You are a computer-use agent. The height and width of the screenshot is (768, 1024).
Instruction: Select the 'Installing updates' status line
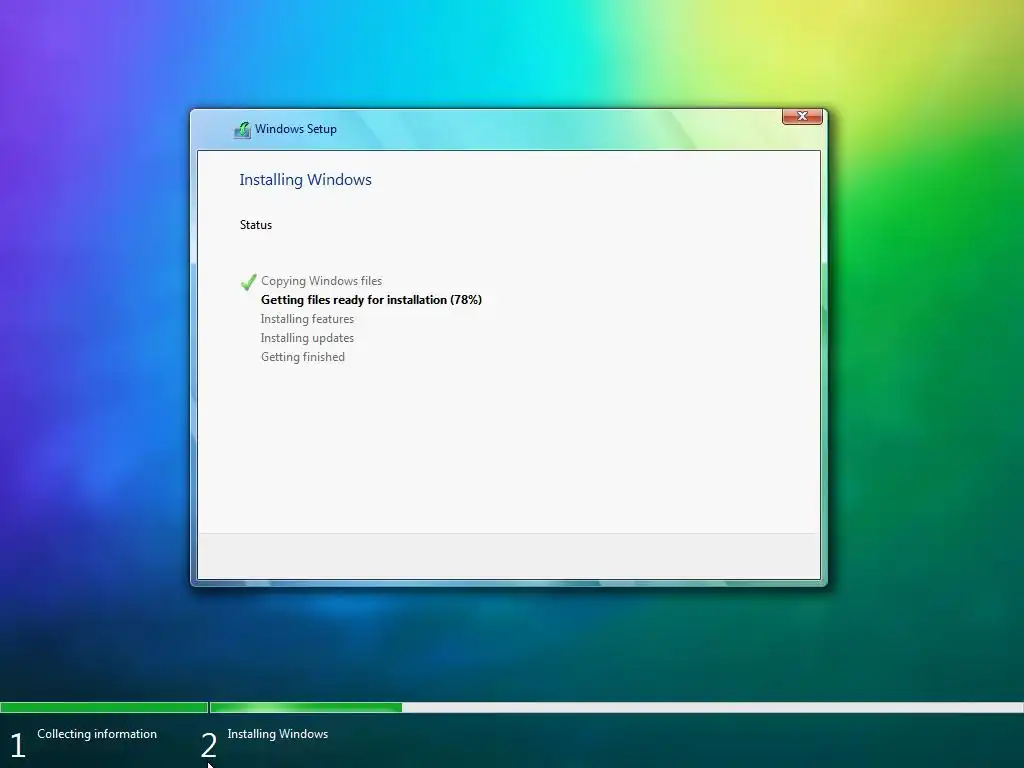[307, 338]
